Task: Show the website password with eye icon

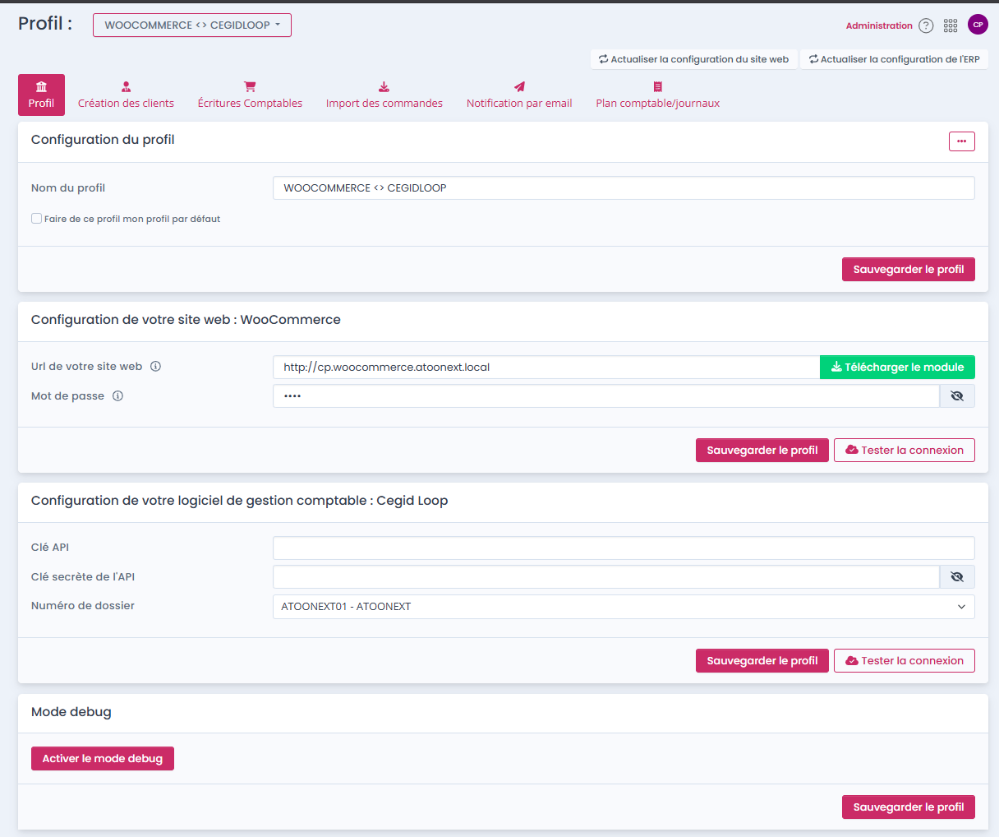Action: (x=957, y=396)
